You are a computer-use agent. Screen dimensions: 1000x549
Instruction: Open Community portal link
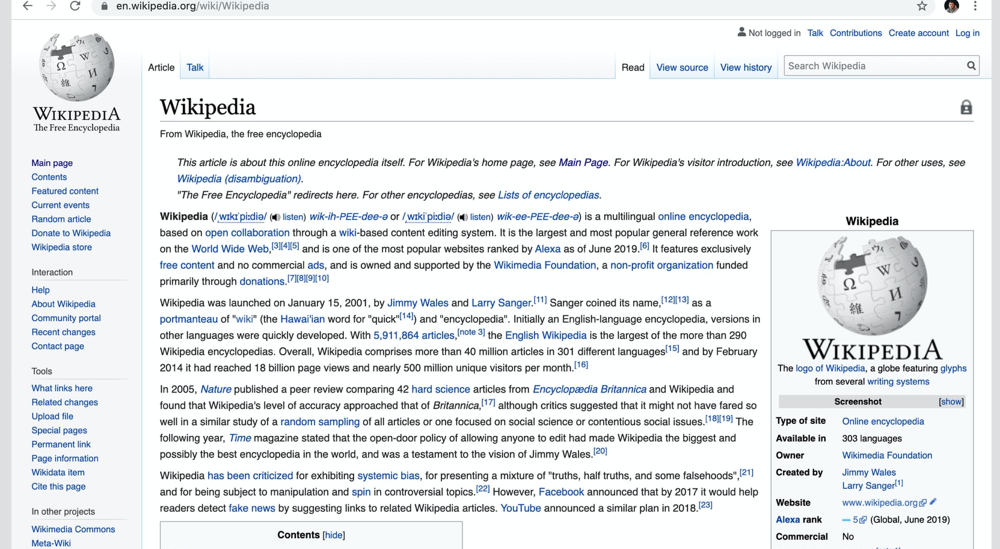(66, 318)
